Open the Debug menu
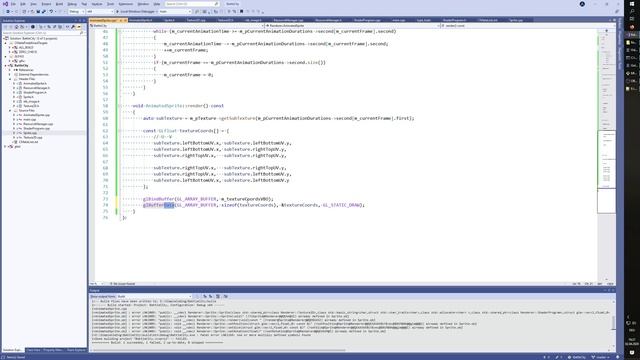This screenshot has height=360, width=640. tap(72, 4)
